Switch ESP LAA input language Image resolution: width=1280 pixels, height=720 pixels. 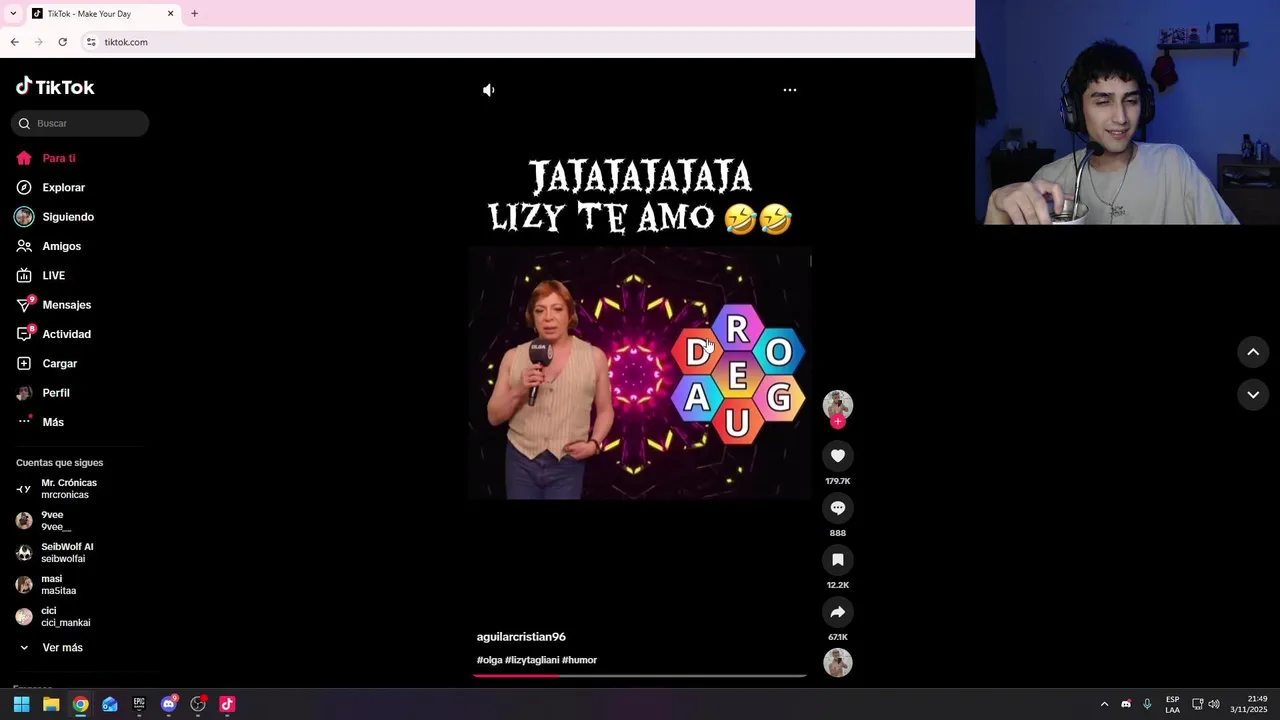[1172, 704]
